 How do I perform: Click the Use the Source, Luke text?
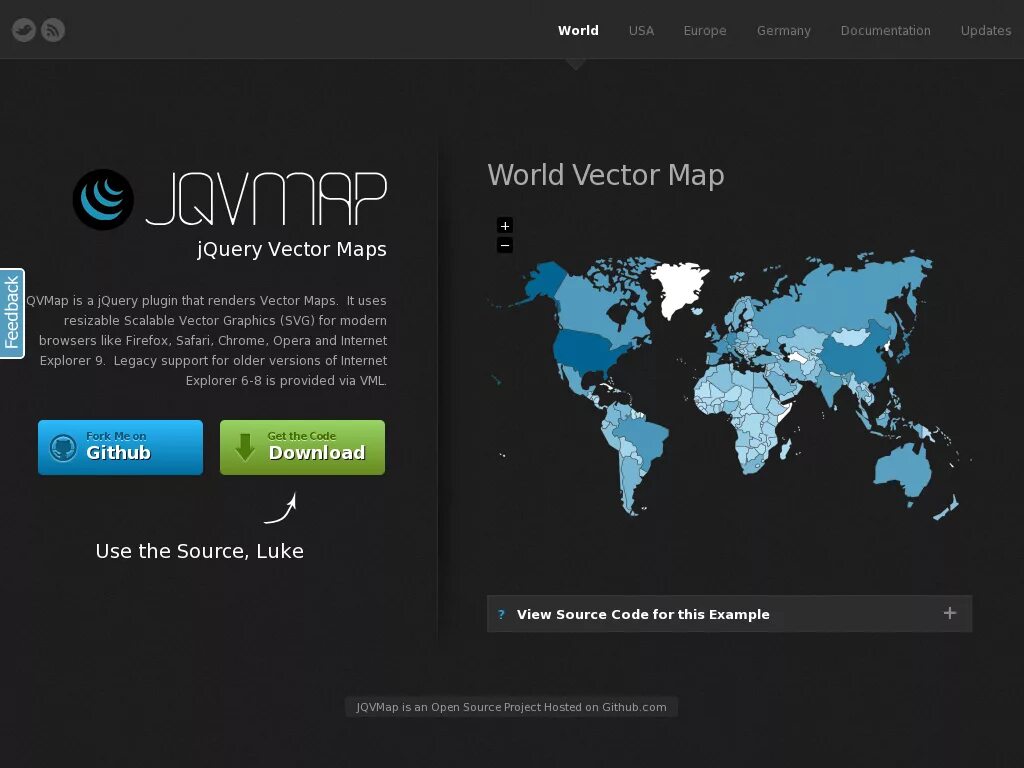pos(199,551)
